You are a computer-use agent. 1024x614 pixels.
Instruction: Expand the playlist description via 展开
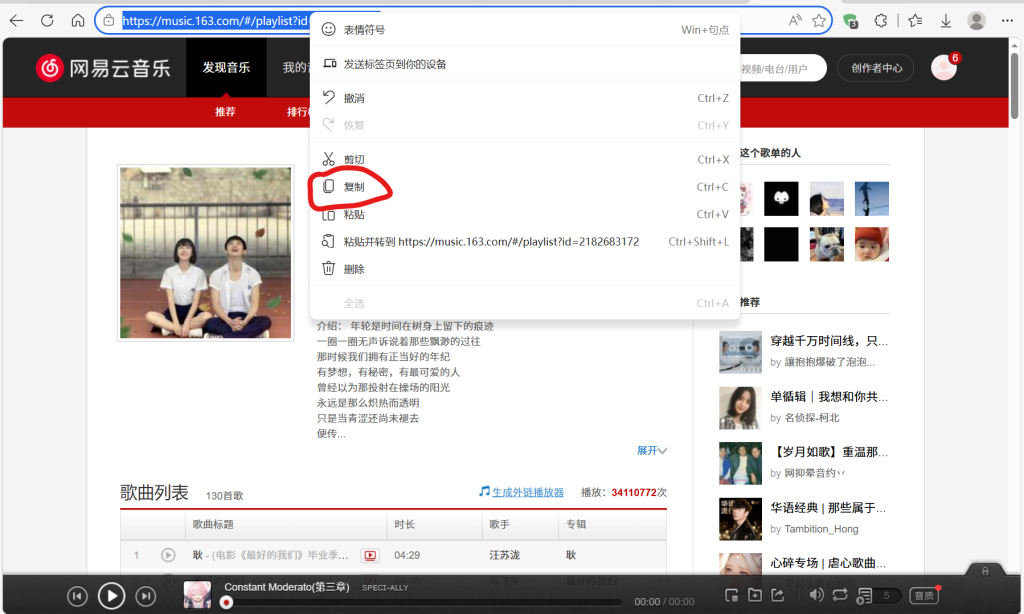pos(650,450)
